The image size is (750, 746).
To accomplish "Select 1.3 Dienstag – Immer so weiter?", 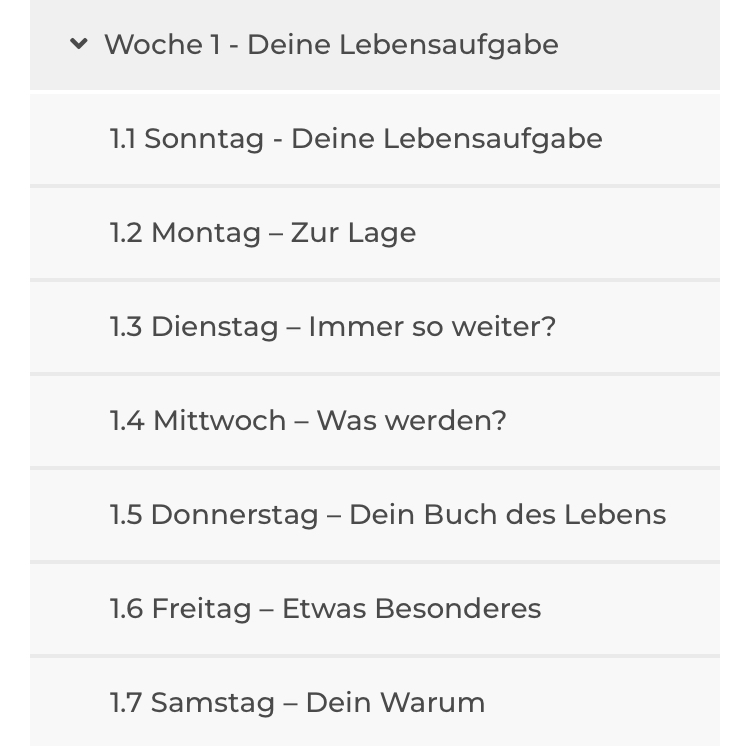I will pyautogui.click(x=332, y=327).
